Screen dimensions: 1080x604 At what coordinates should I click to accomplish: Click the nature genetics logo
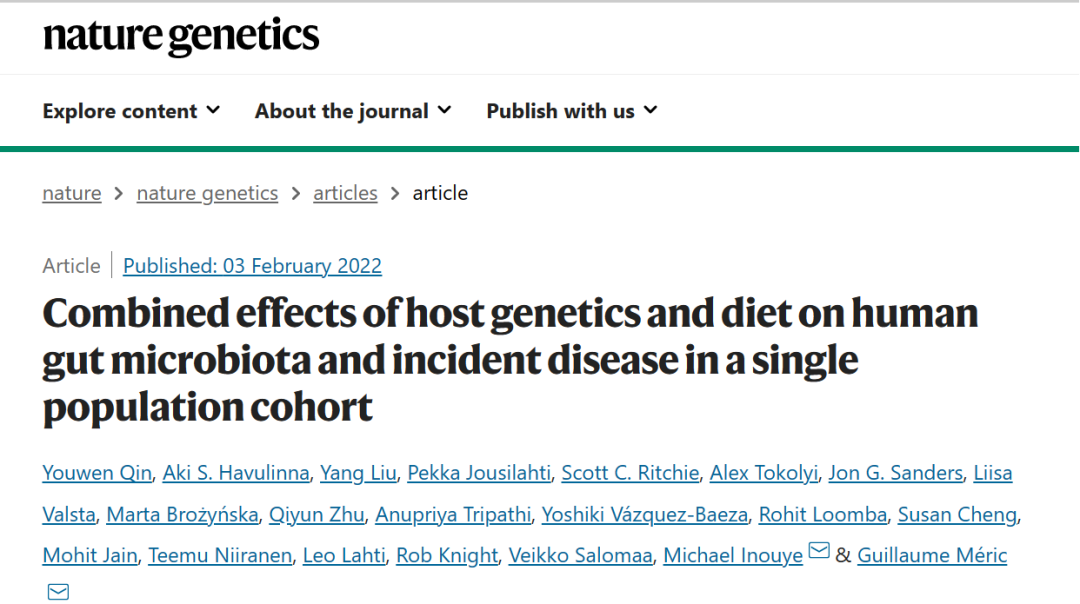(181, 37)
